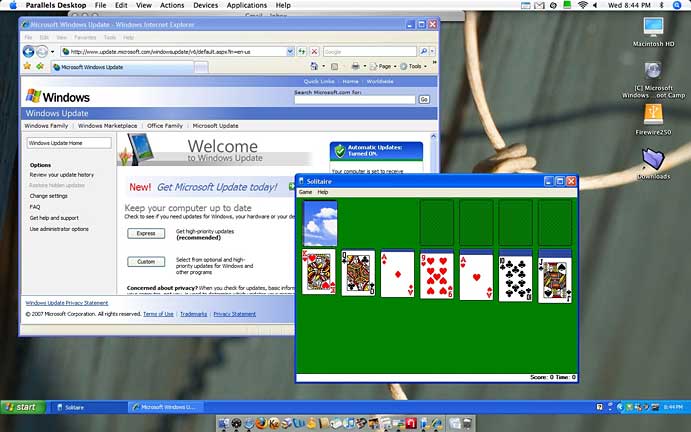
Task: Open a new blank IE tab
Action: point(201,67)
